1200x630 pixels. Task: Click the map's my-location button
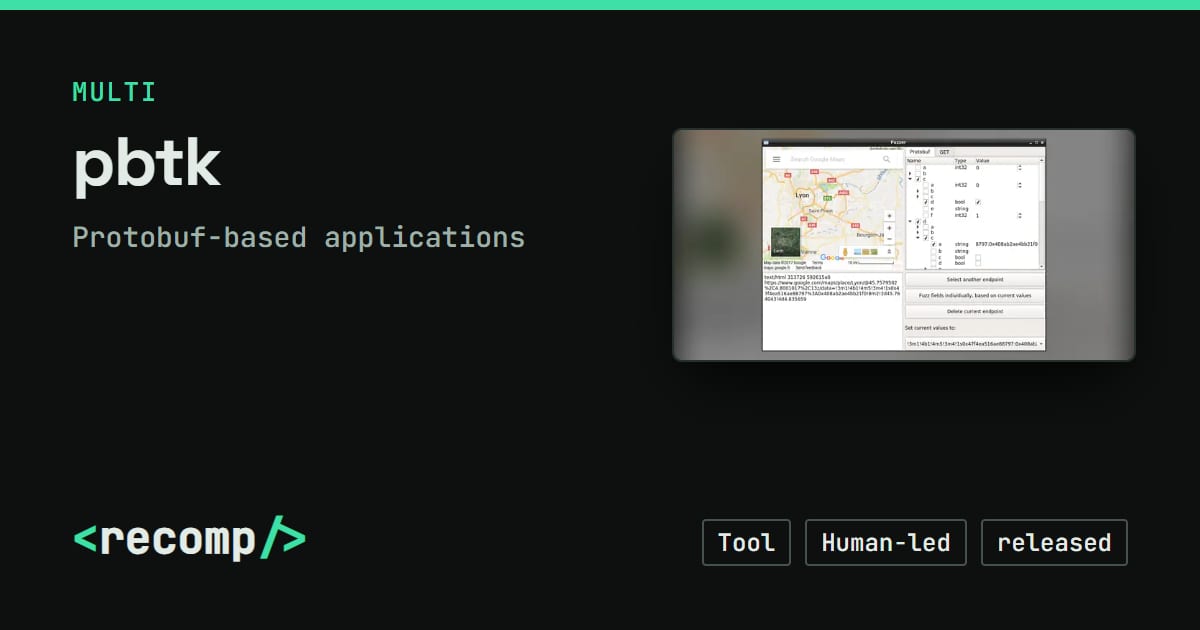click(x=889, y=216)
